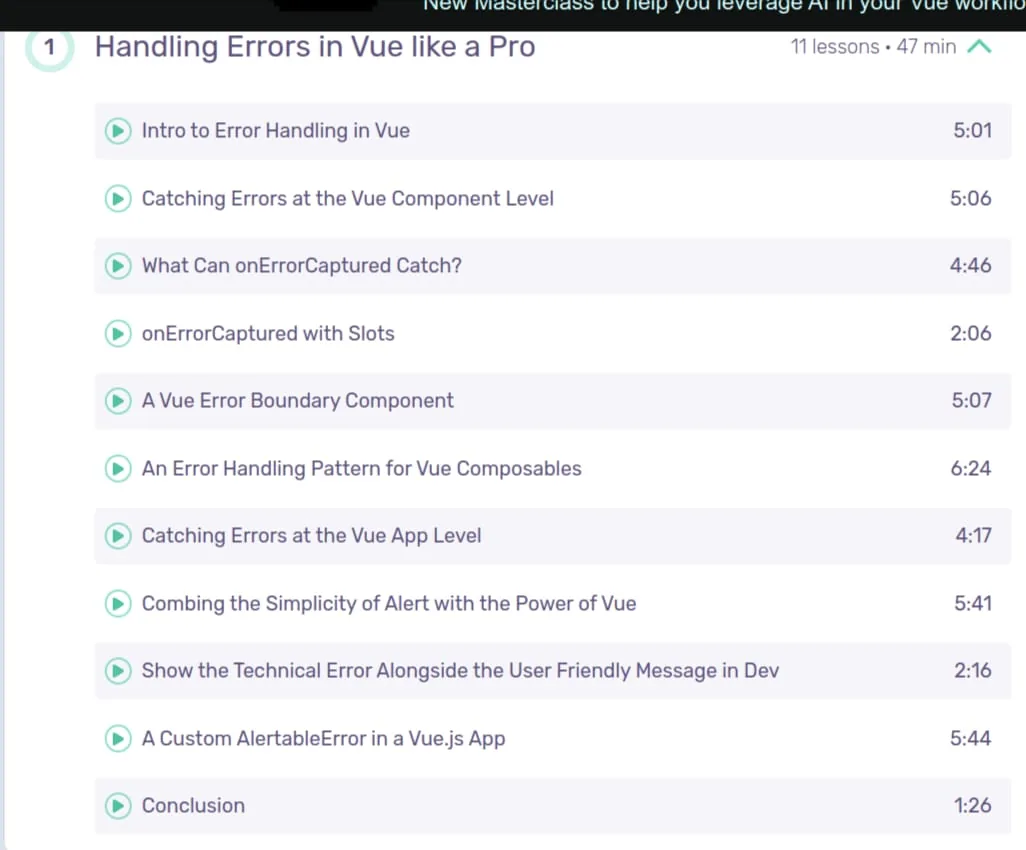
Task: Open 'An Error Handling Pattern for Vue Composables'
Action: point(553,469)
